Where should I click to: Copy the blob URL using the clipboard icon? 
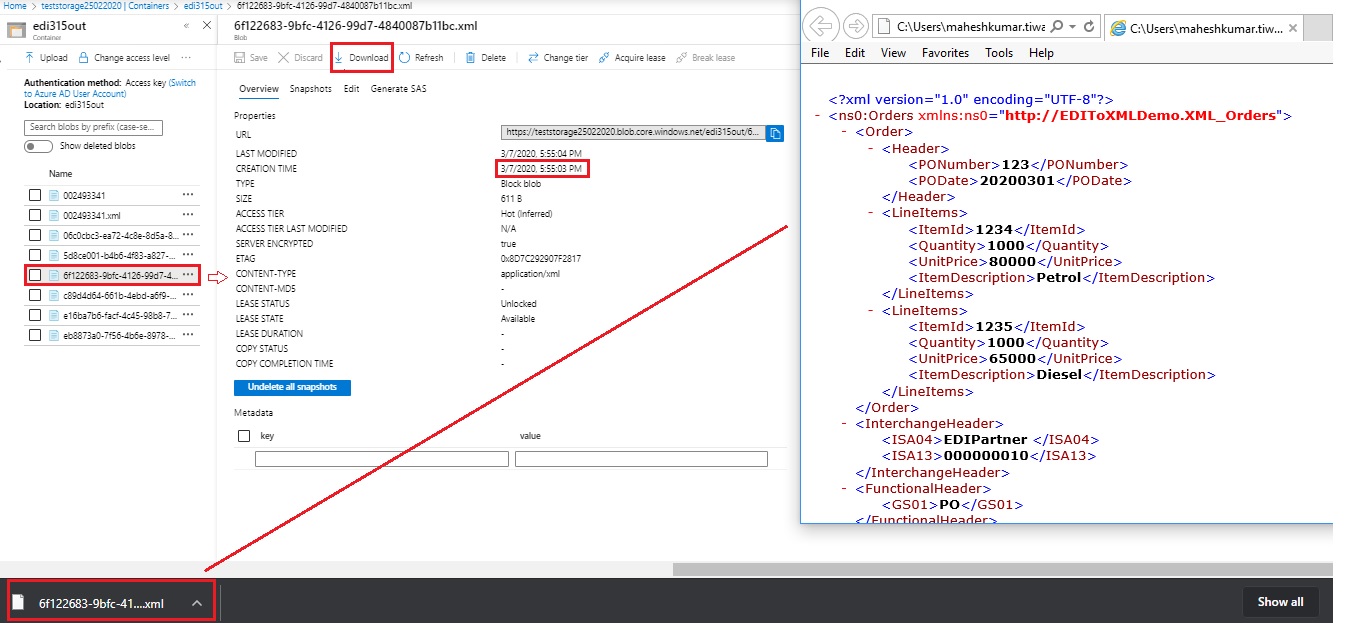(775, 132)
